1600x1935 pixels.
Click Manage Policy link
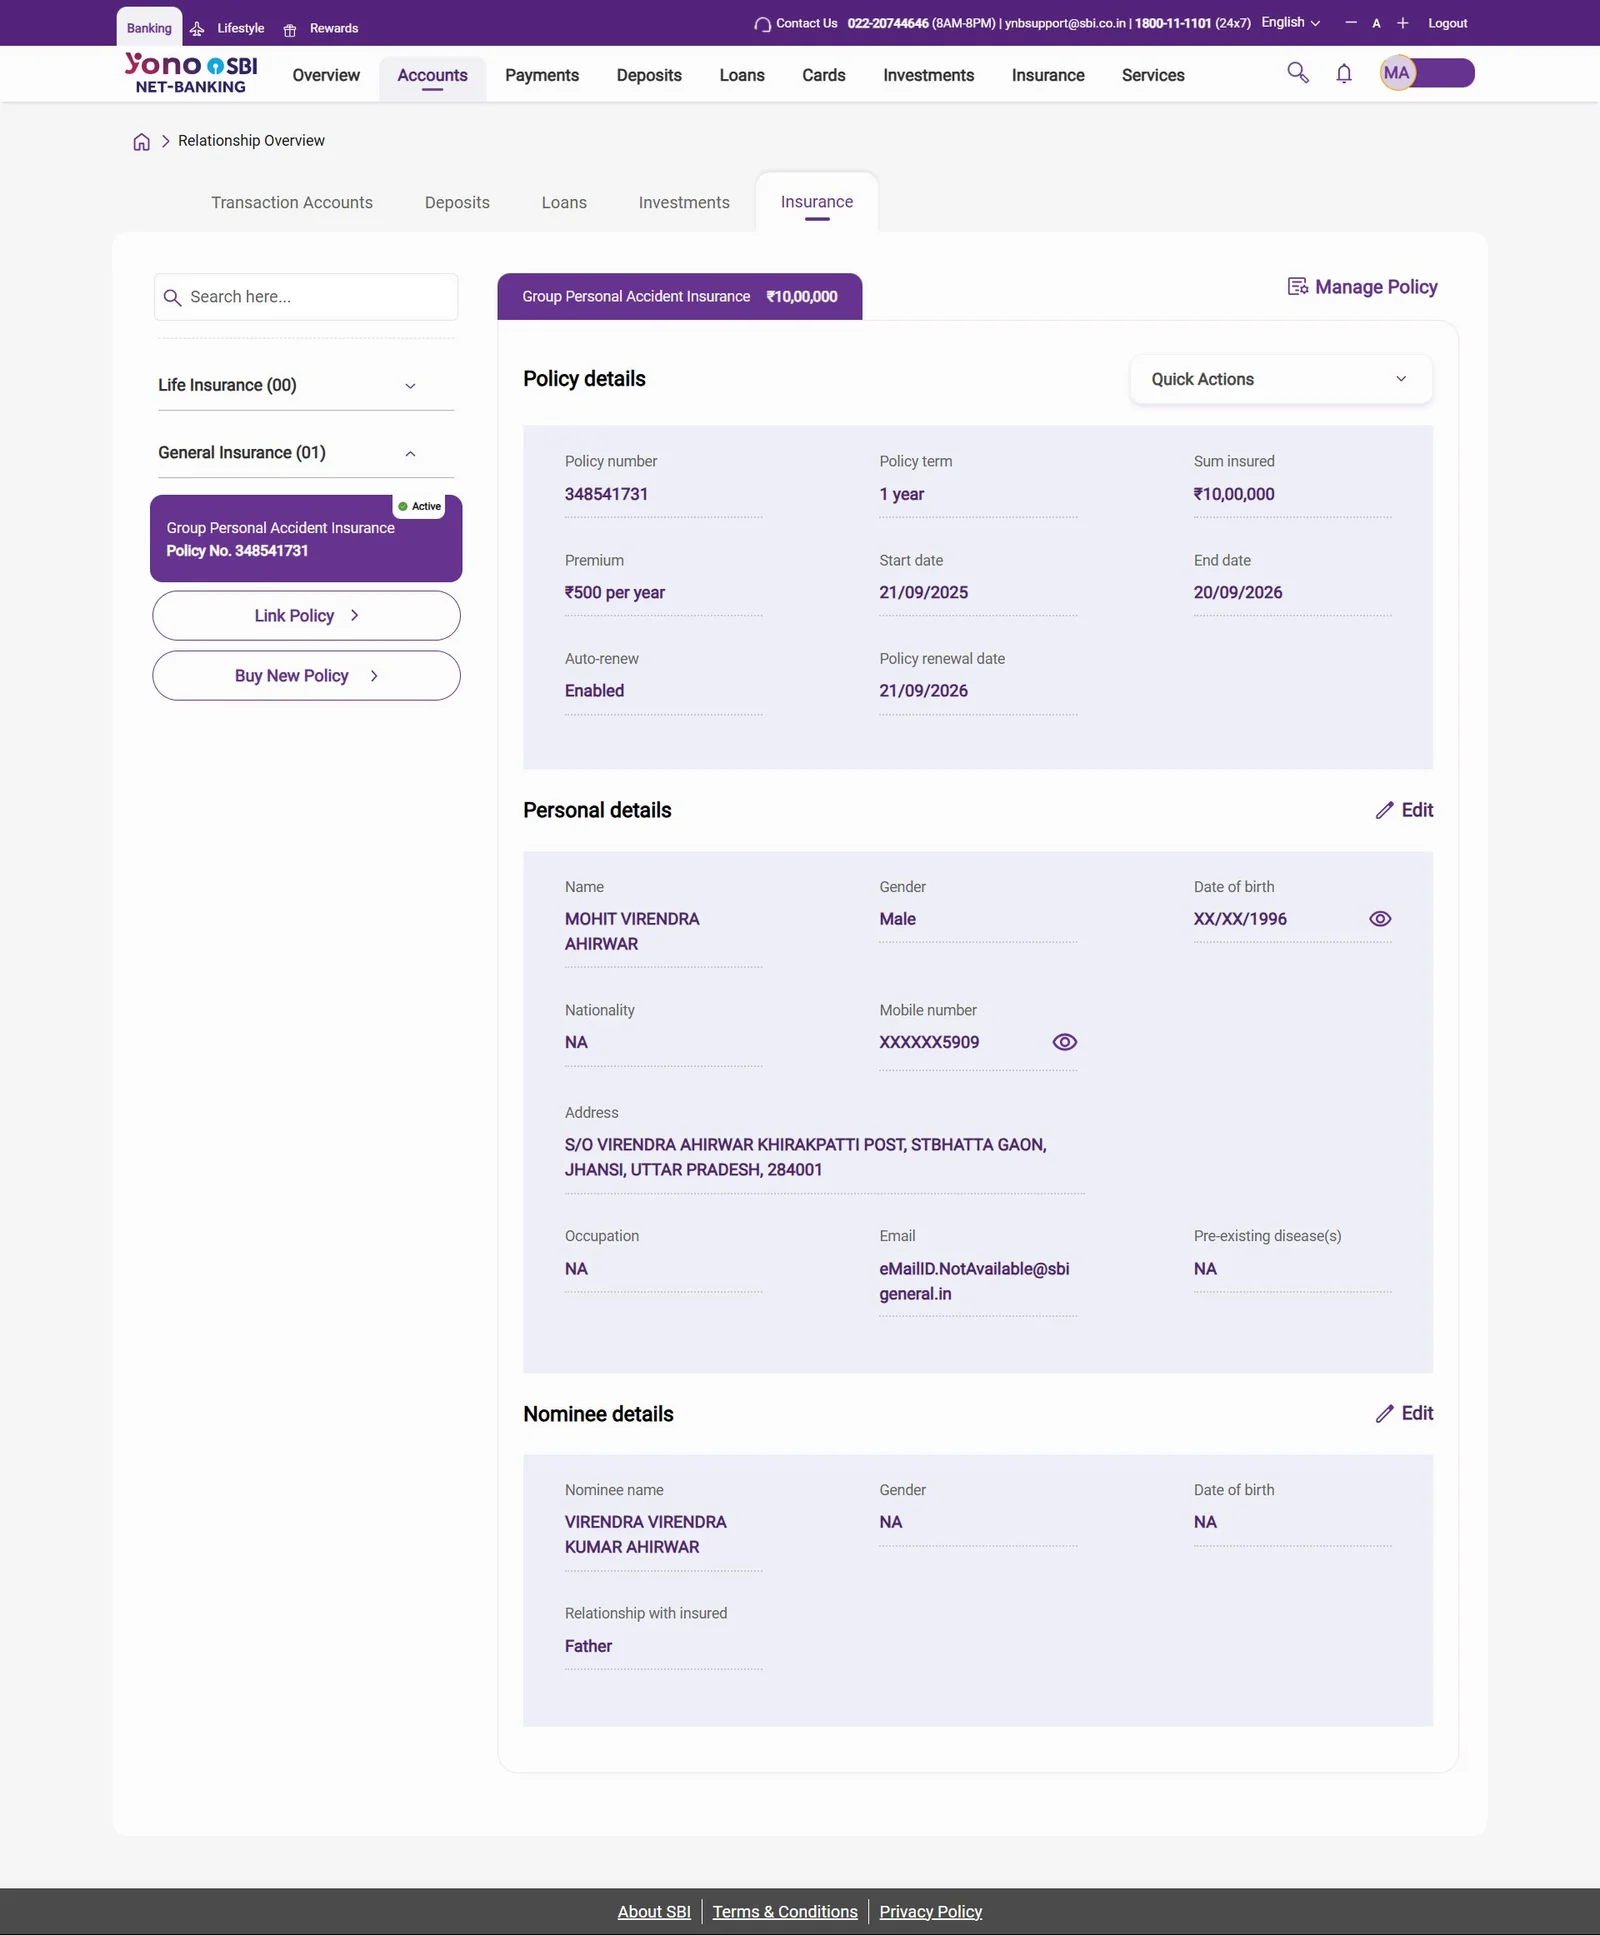coord(1362,287)
